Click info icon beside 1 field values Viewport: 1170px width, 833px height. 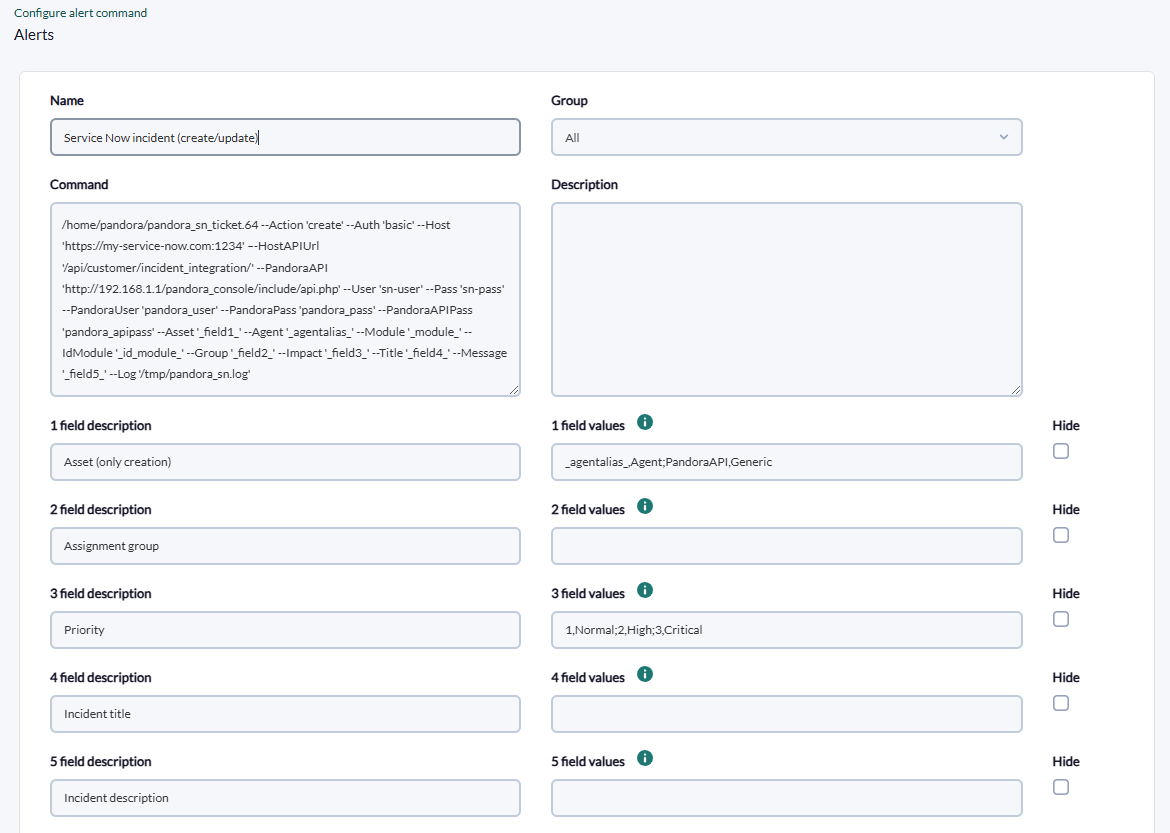coord(645,422)
